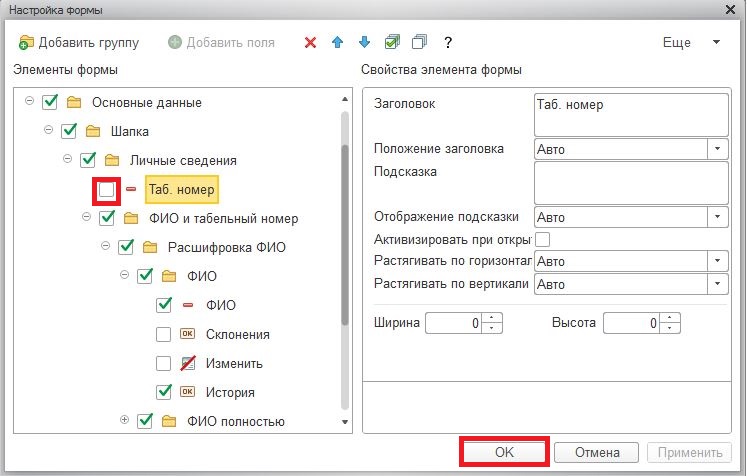The width and height of the screenshot is (747, 476).
Task: Click the Применить button
Action: [x=689, y=452]
